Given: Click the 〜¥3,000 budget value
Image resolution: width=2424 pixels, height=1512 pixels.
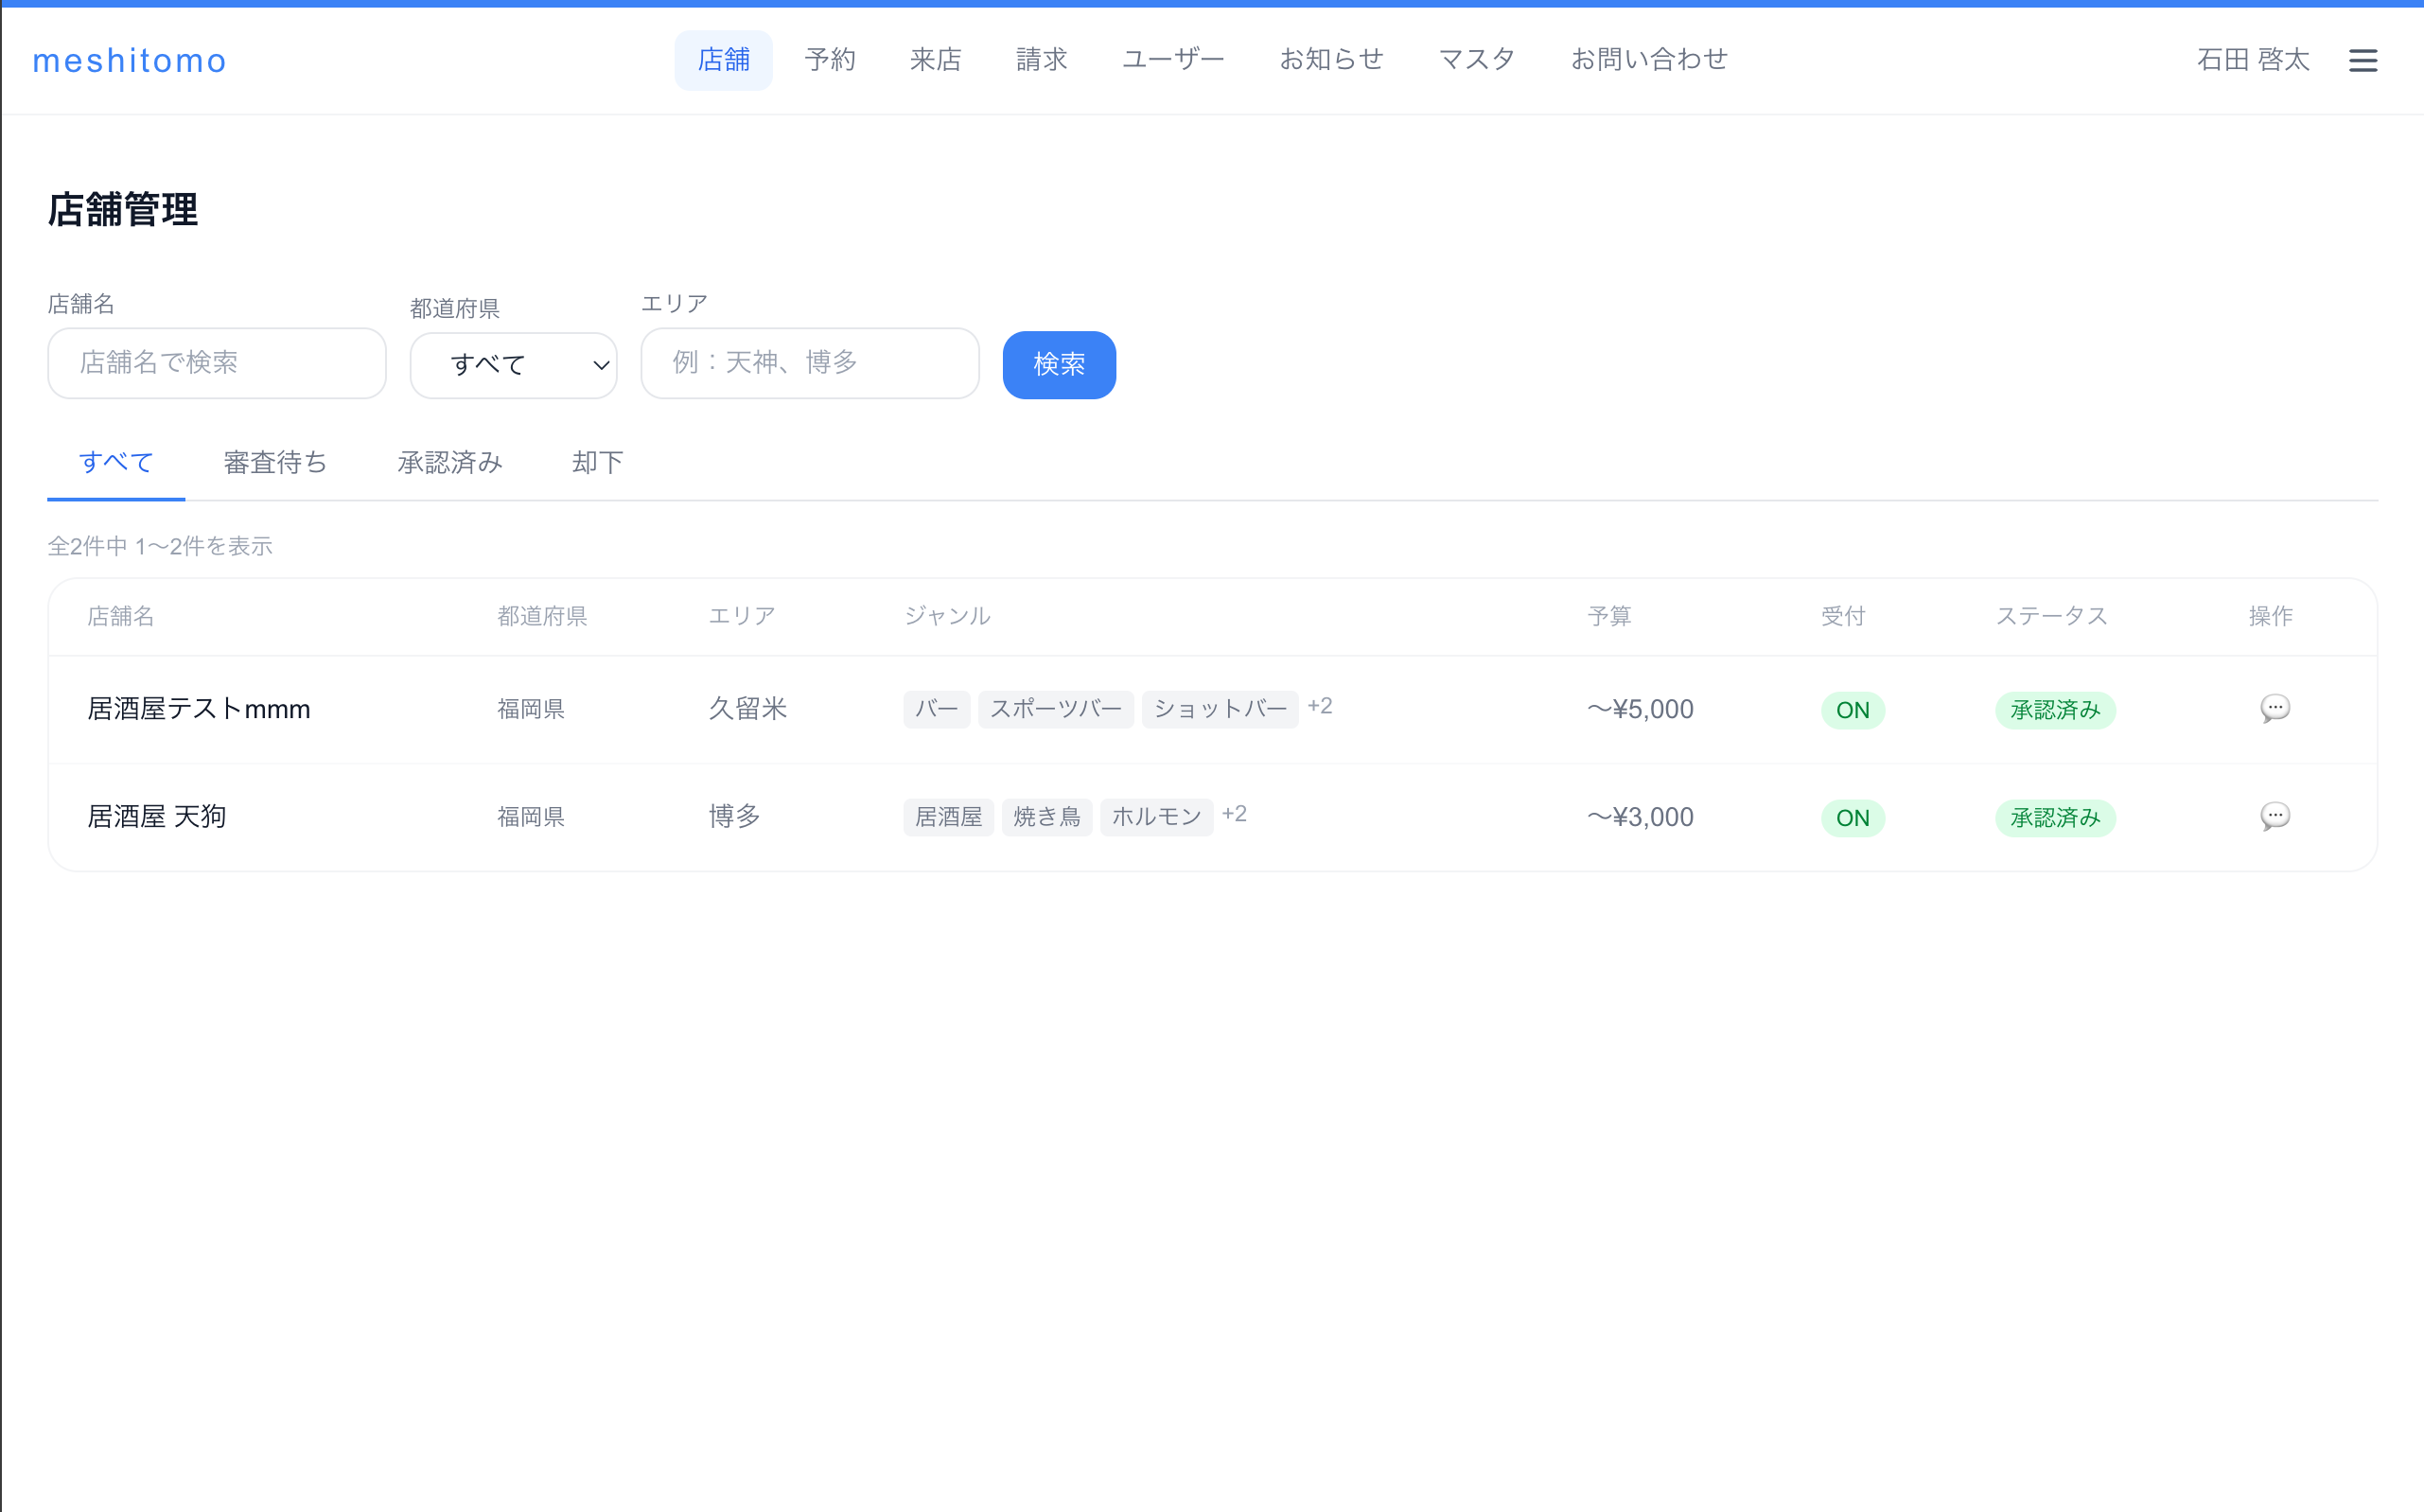Looking at the screenshot, I should pos(1640,818).
